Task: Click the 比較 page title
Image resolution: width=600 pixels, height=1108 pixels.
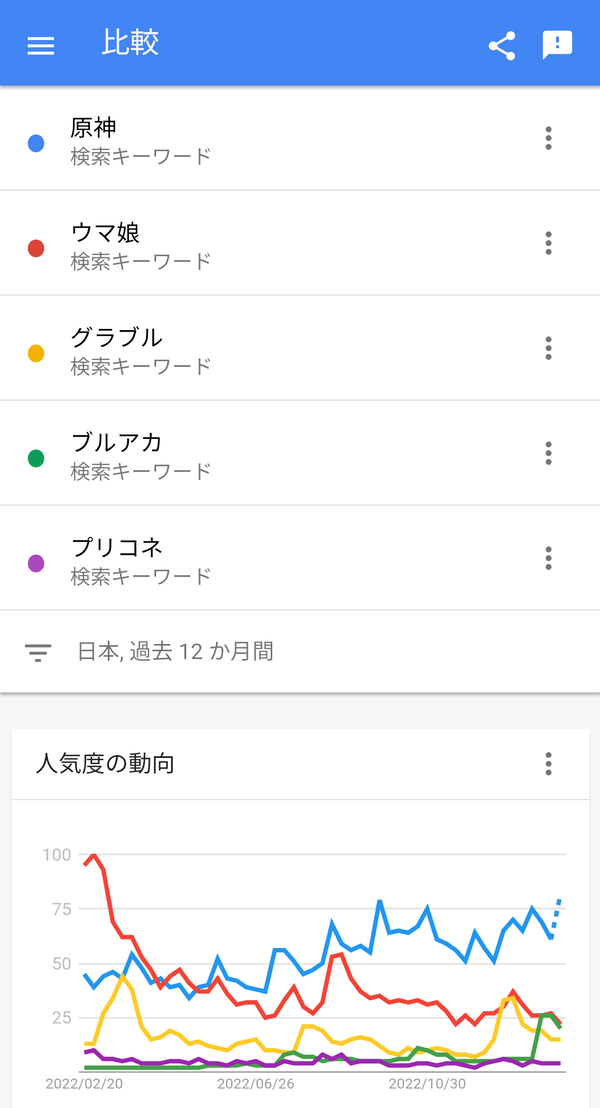Action: [130, 43]
